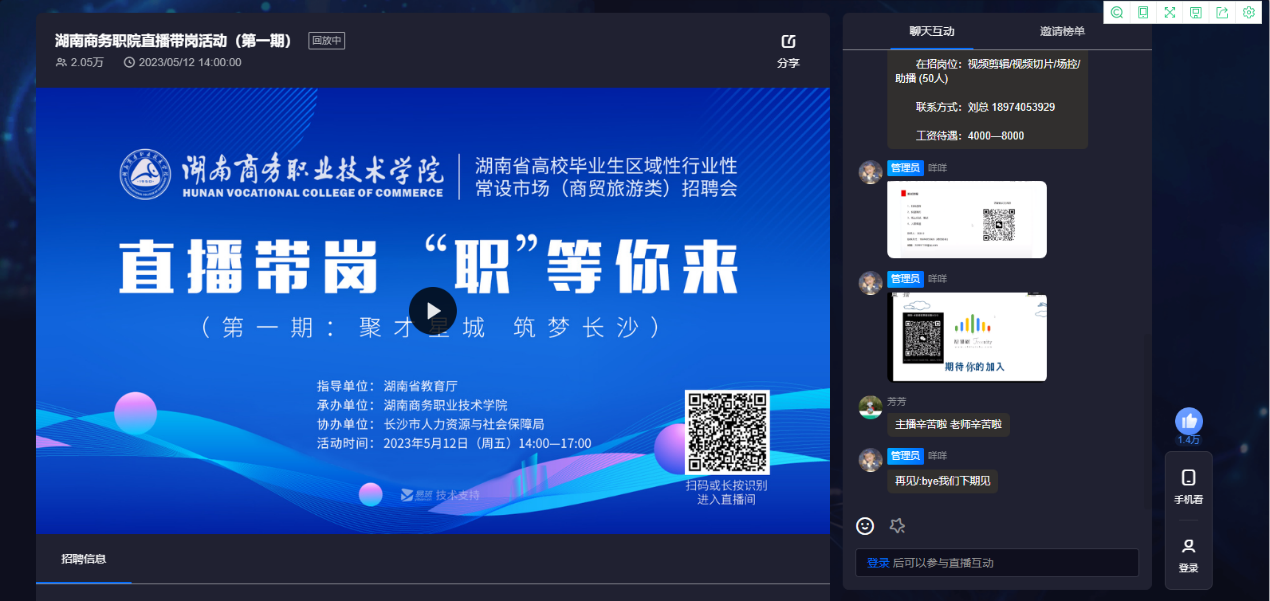
Task: Click the 登录 button in side panel
Action: tap(1188, 555)
